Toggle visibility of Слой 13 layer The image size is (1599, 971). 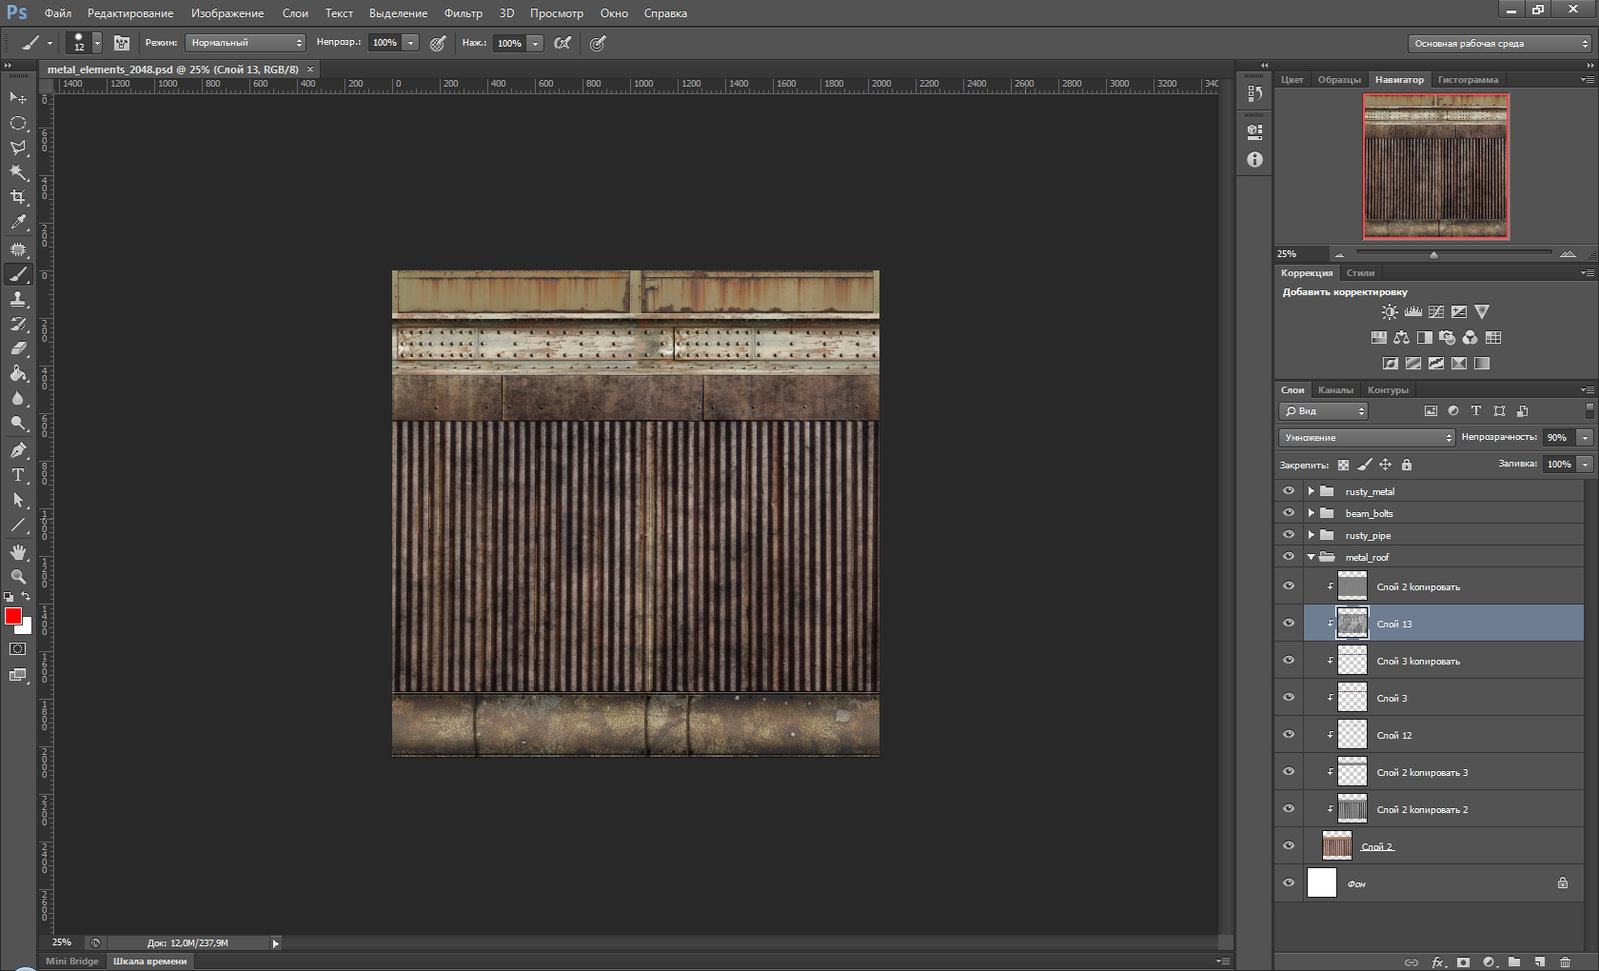(x=1288, y=623)
